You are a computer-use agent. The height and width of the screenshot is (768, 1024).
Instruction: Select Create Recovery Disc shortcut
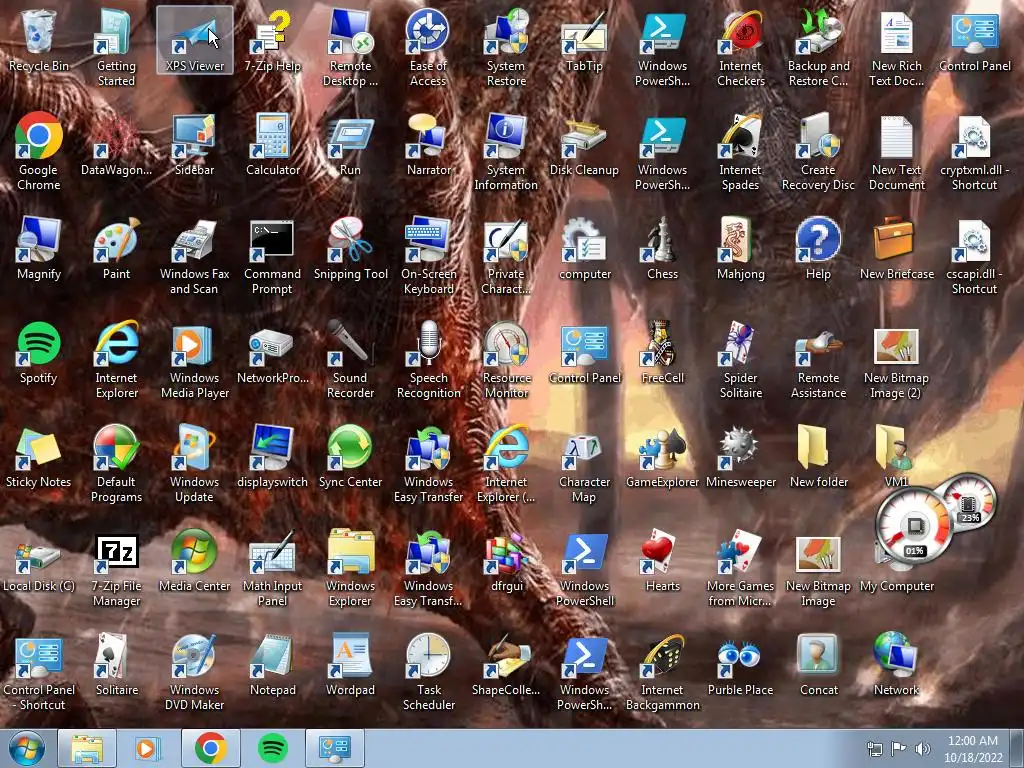tap(818, 153)
